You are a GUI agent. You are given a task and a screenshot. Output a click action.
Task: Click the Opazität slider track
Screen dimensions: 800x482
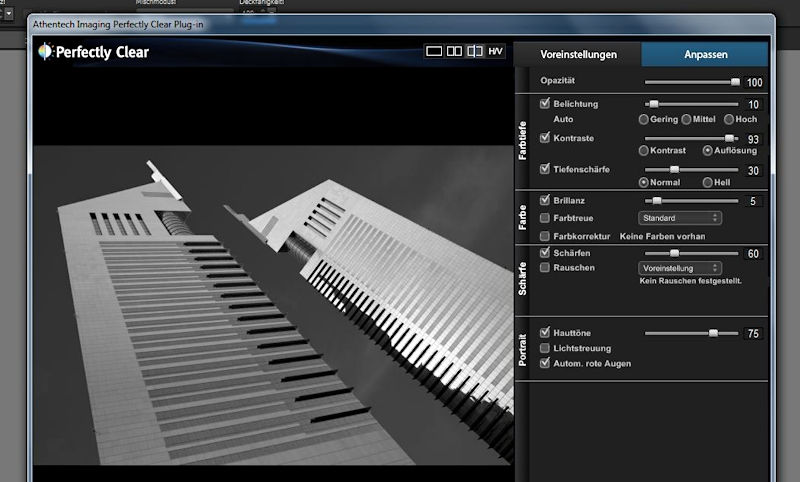(690, 82)
